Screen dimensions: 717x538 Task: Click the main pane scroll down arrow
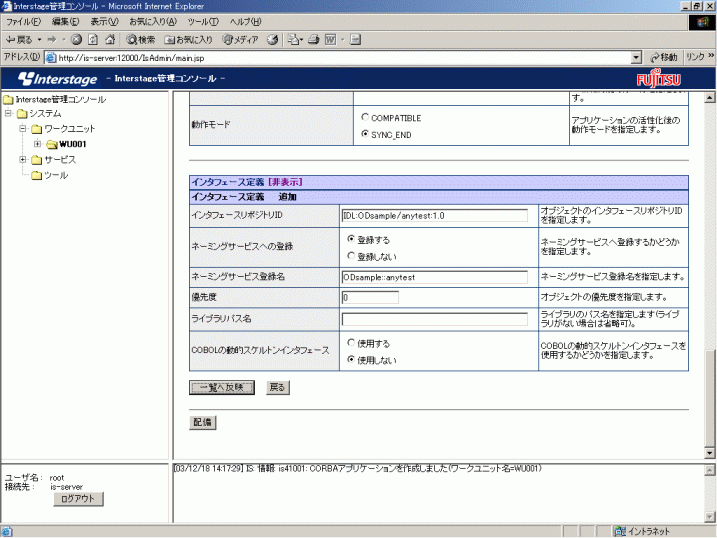click(710, 453)
